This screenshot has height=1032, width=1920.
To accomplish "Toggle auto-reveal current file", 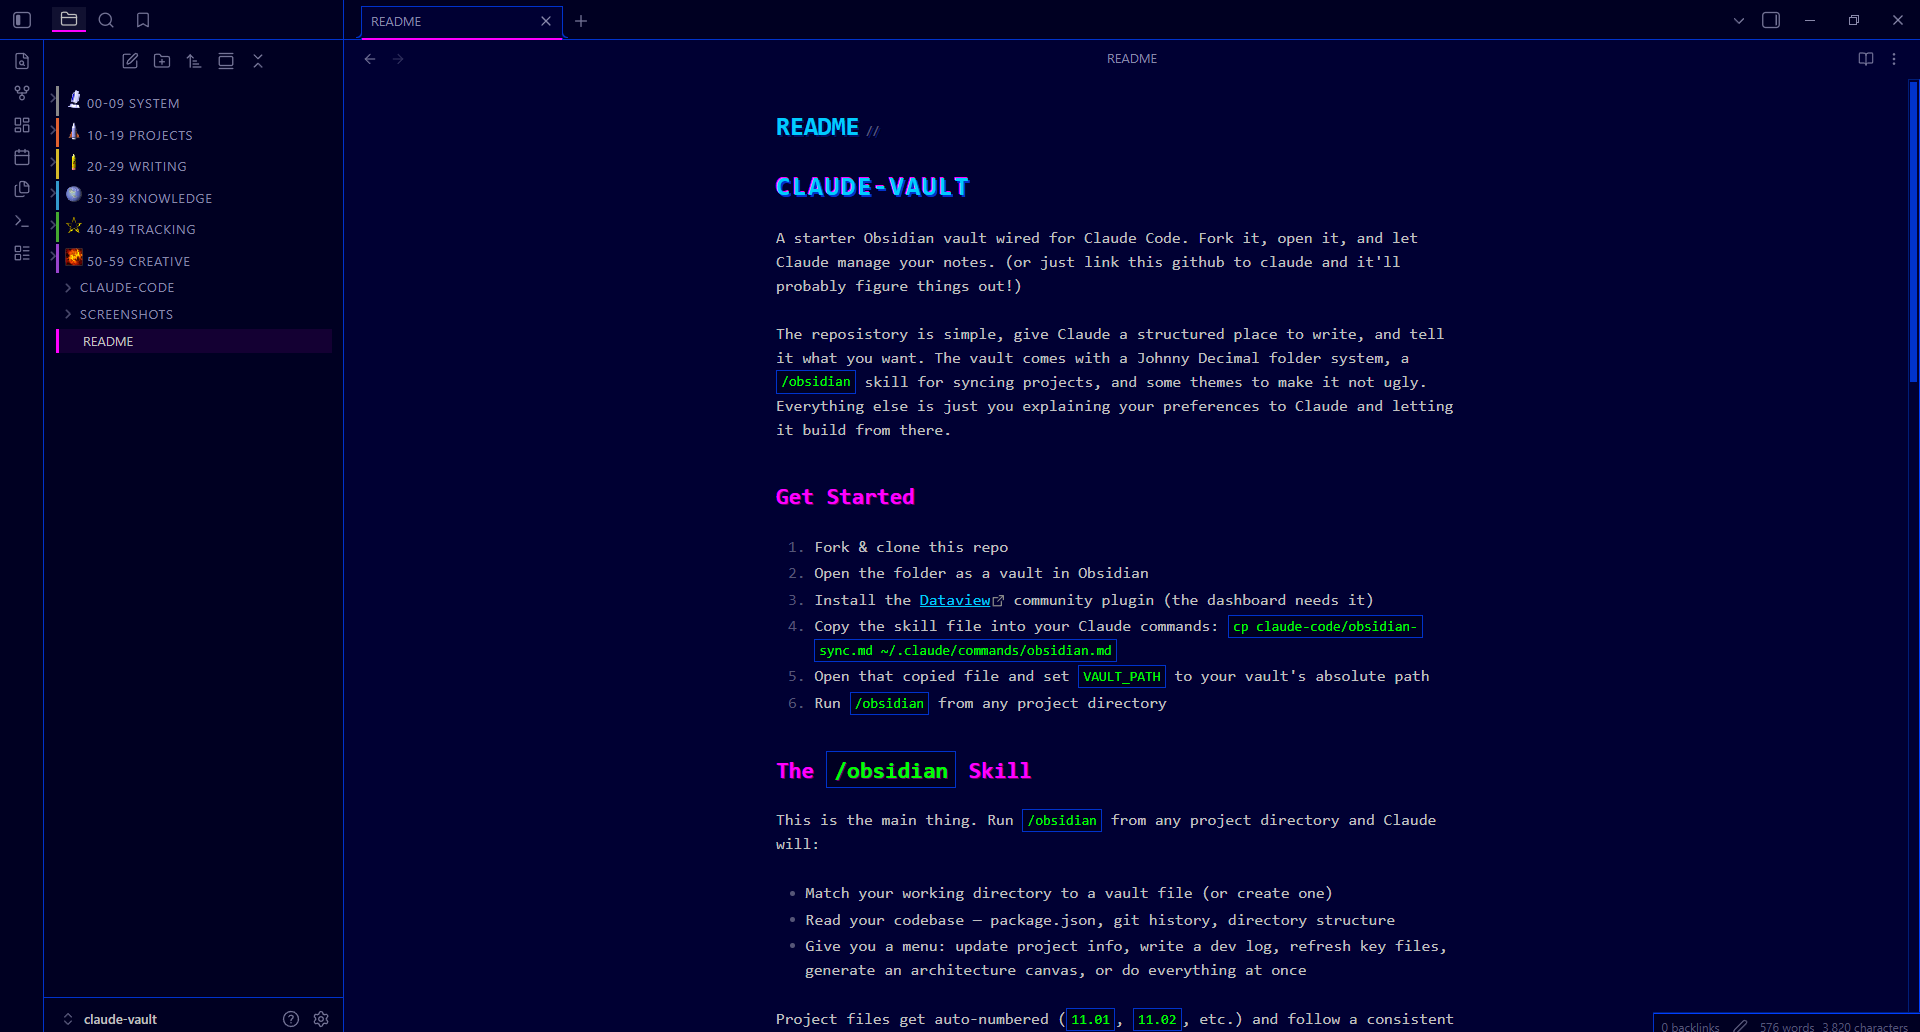I will coord(226,61).
